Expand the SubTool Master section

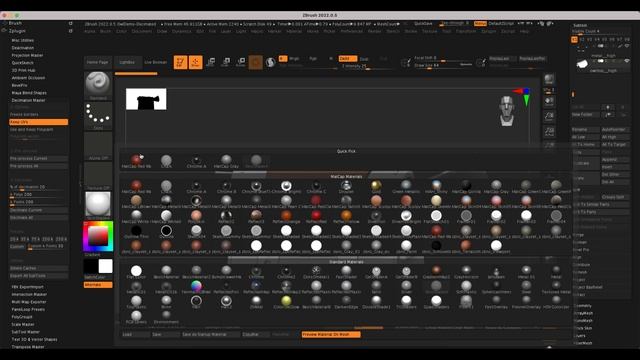[26, 332]
